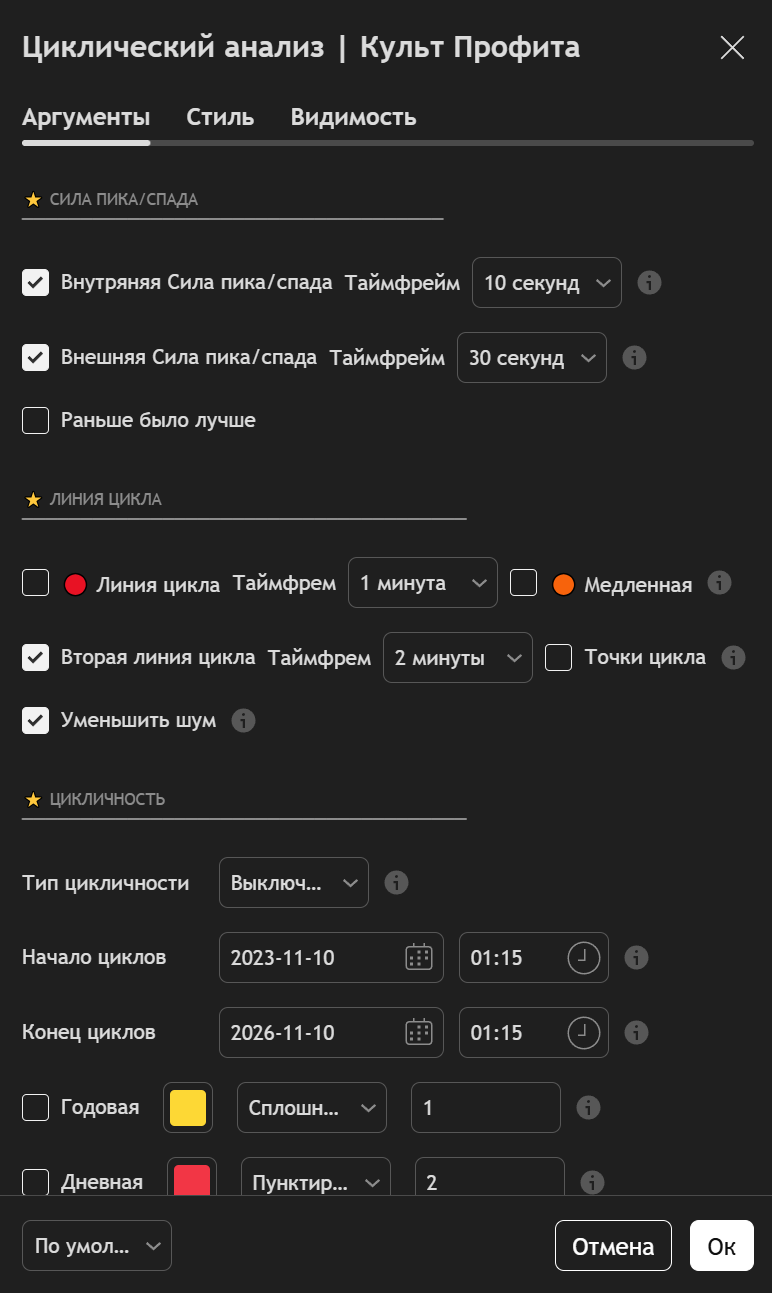772x1293 pixels.
Task: Click the yellow Годовая color swatch
Action: pos(188,1107)
